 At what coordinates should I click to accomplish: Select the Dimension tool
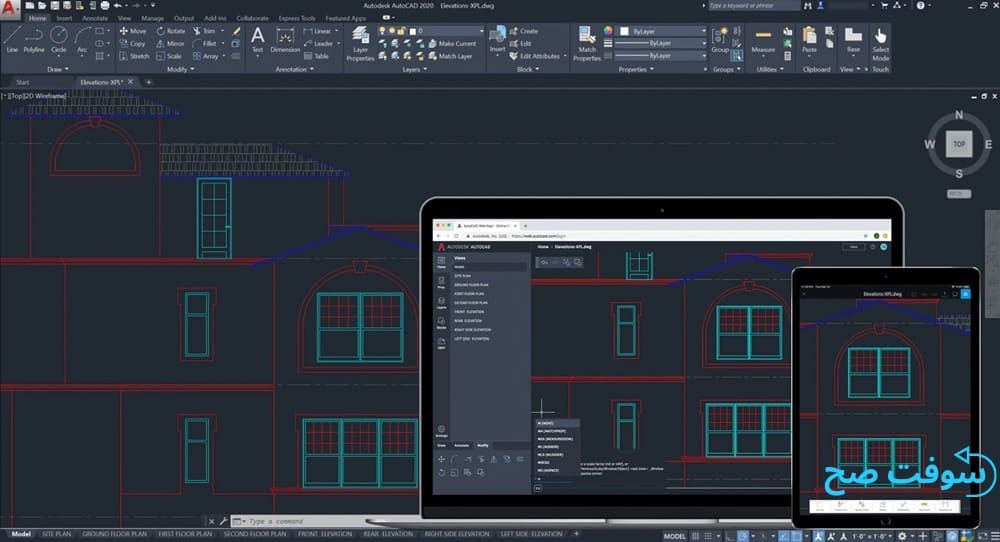(285, 40)
